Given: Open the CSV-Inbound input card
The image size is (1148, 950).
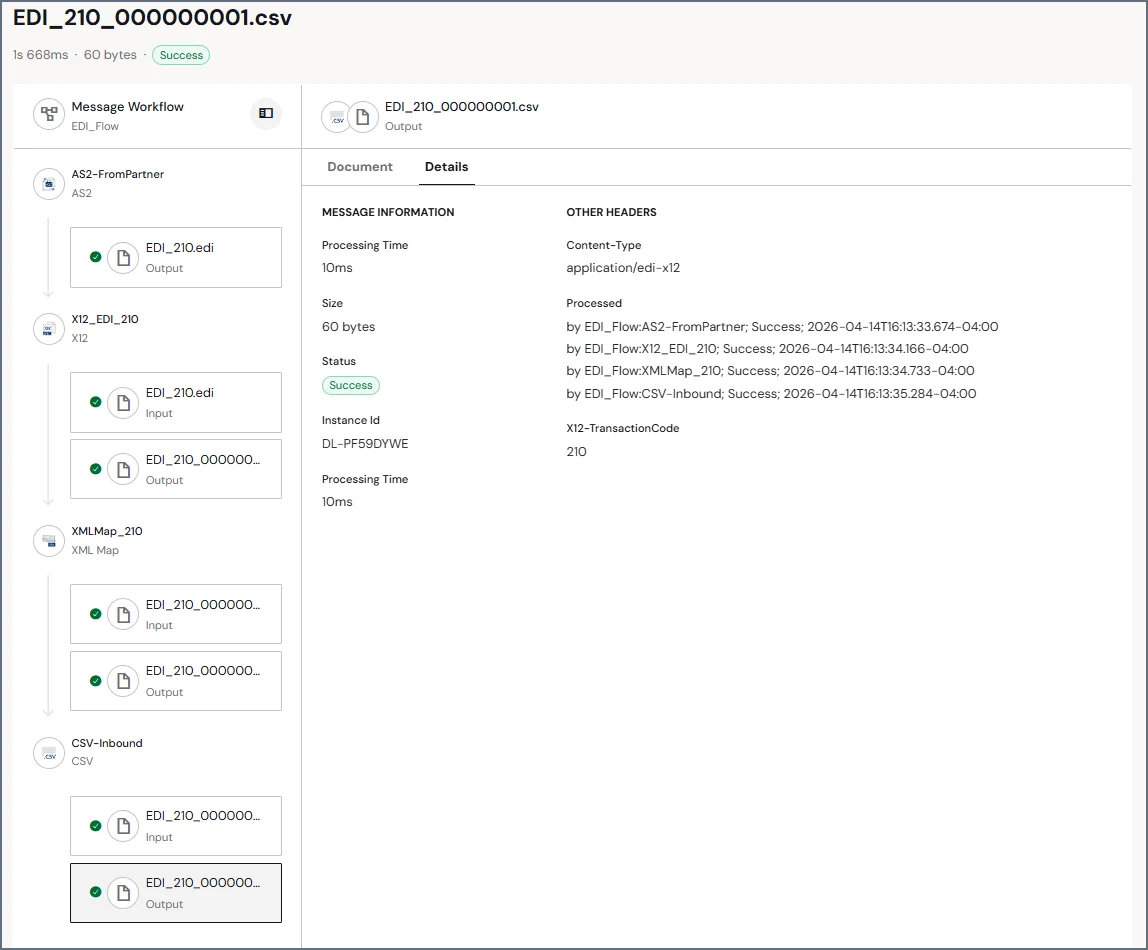Looking at the screenshot, I should tap(176, 826).
